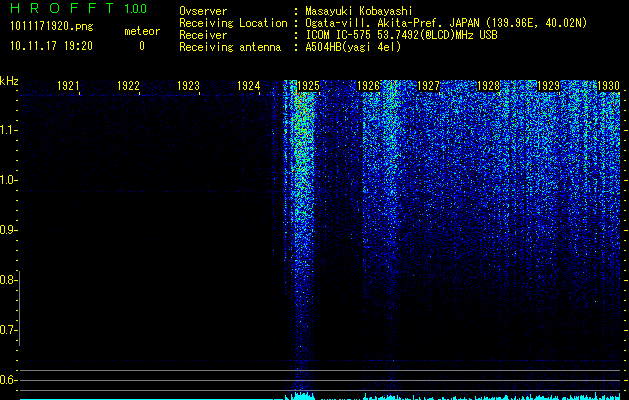
Task: Click the meteor label
Action: click(x=142, y=31)
